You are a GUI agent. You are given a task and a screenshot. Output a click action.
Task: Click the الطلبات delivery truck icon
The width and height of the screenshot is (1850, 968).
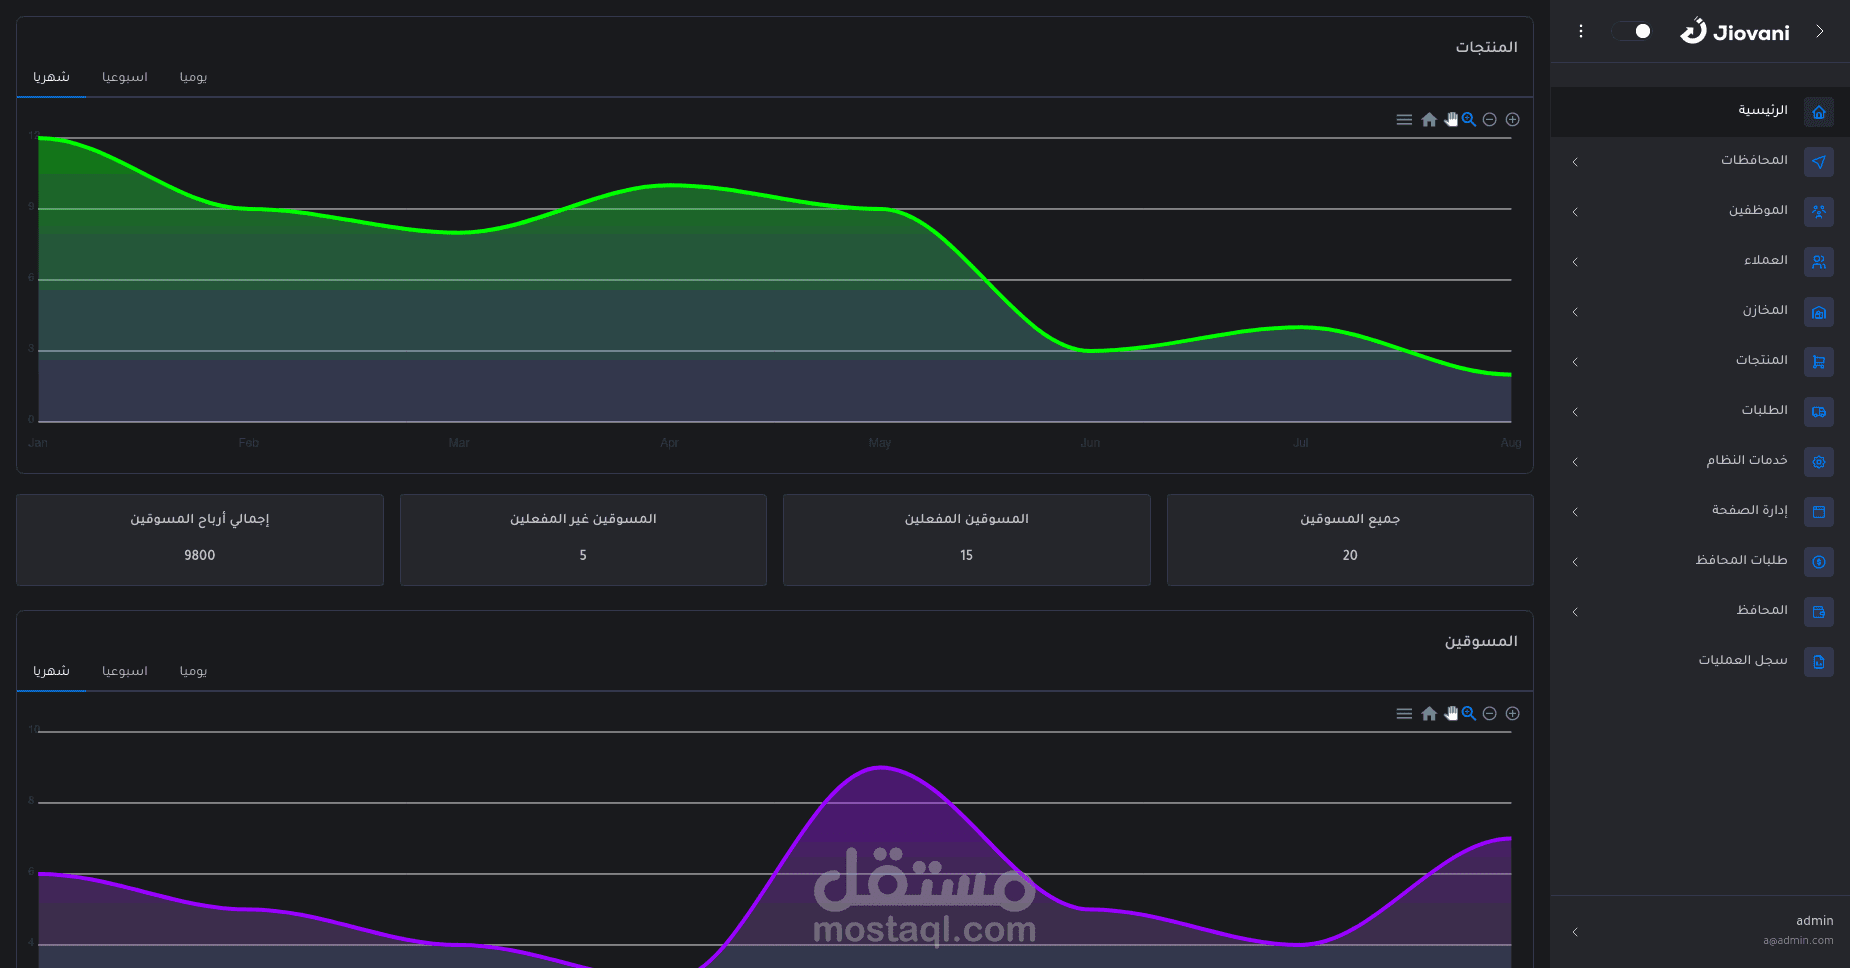pyautogui.click(x=1819, y=412)
